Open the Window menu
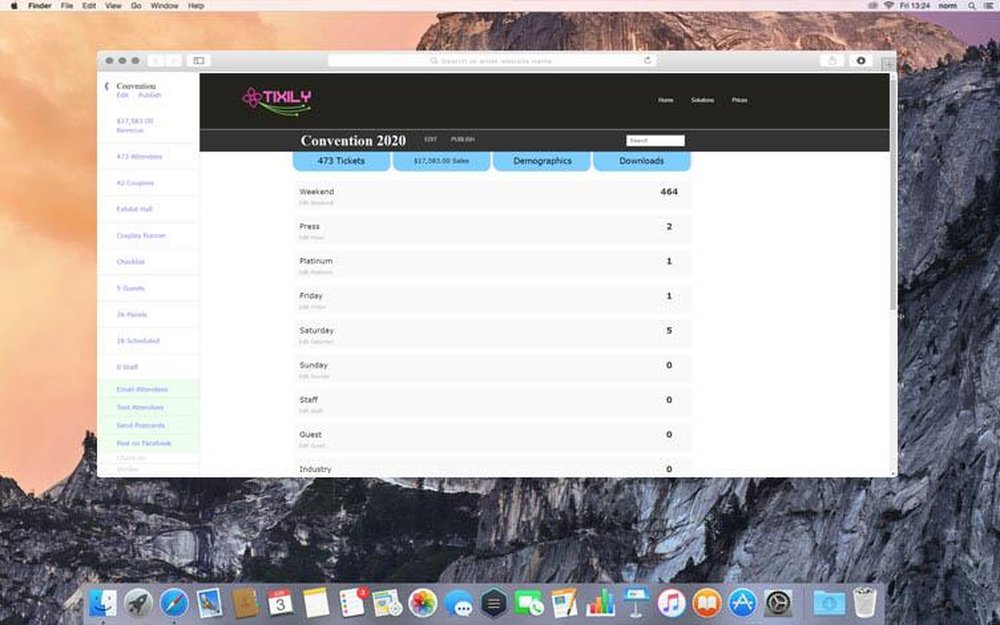1000x625 pixels. (164, 6)
